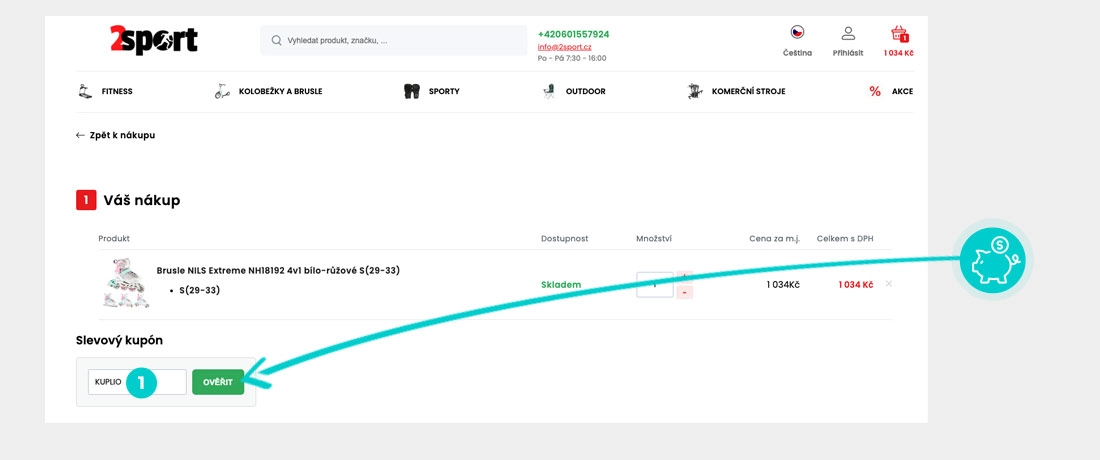Open the SPORTY category menu
Viewport: 1100px width, 460px height.
[444, 91]
